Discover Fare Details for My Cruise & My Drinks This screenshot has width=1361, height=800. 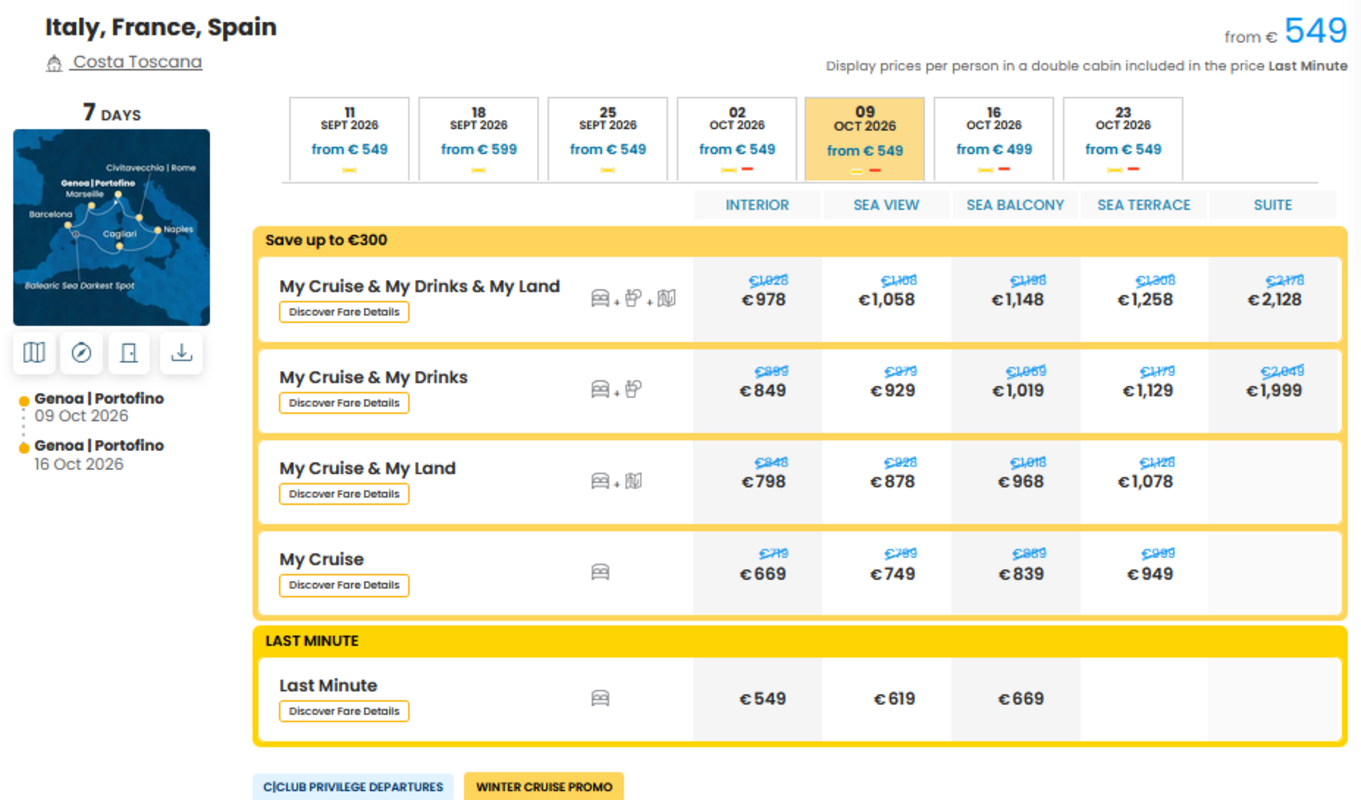tap(344, 403)
